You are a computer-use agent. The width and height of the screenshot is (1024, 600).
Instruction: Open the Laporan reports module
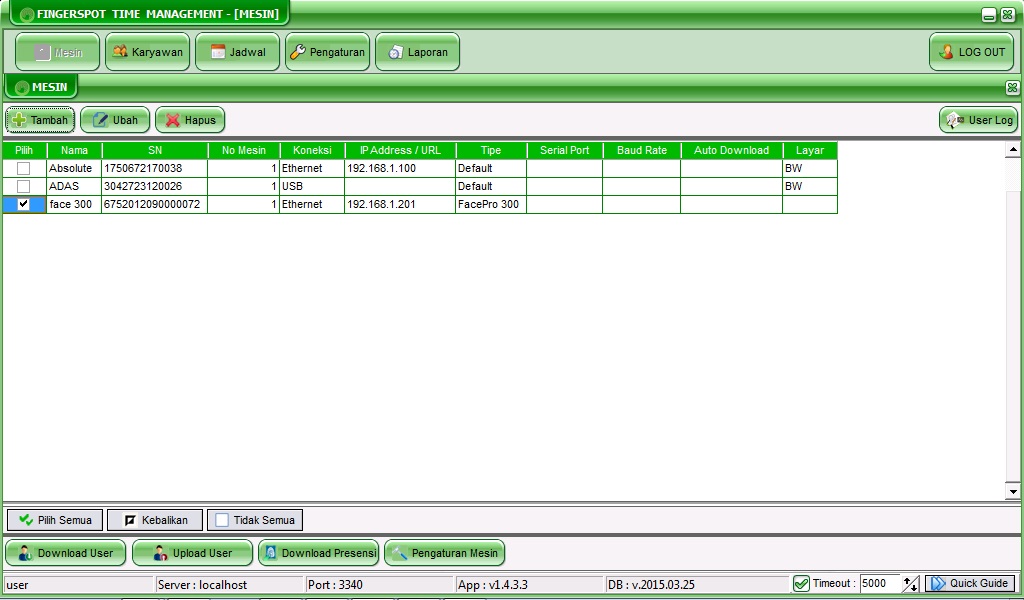418,52
